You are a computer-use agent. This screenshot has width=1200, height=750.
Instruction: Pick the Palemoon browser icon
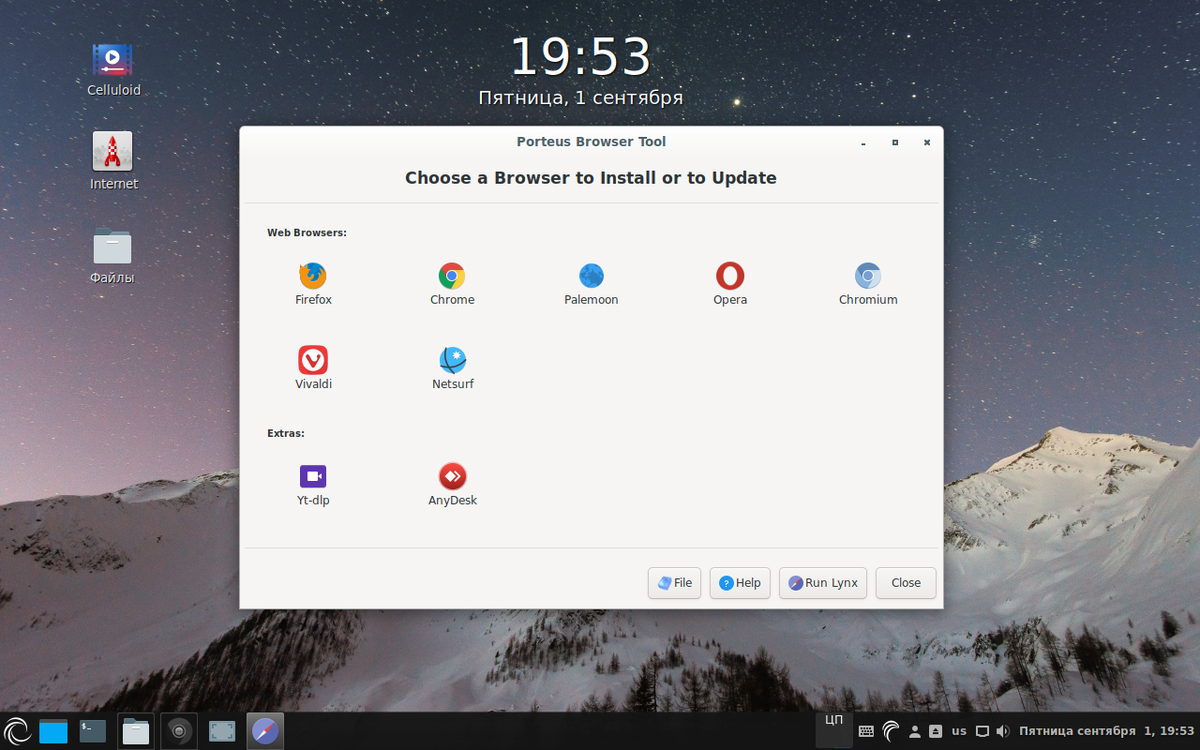click(591, 276)
